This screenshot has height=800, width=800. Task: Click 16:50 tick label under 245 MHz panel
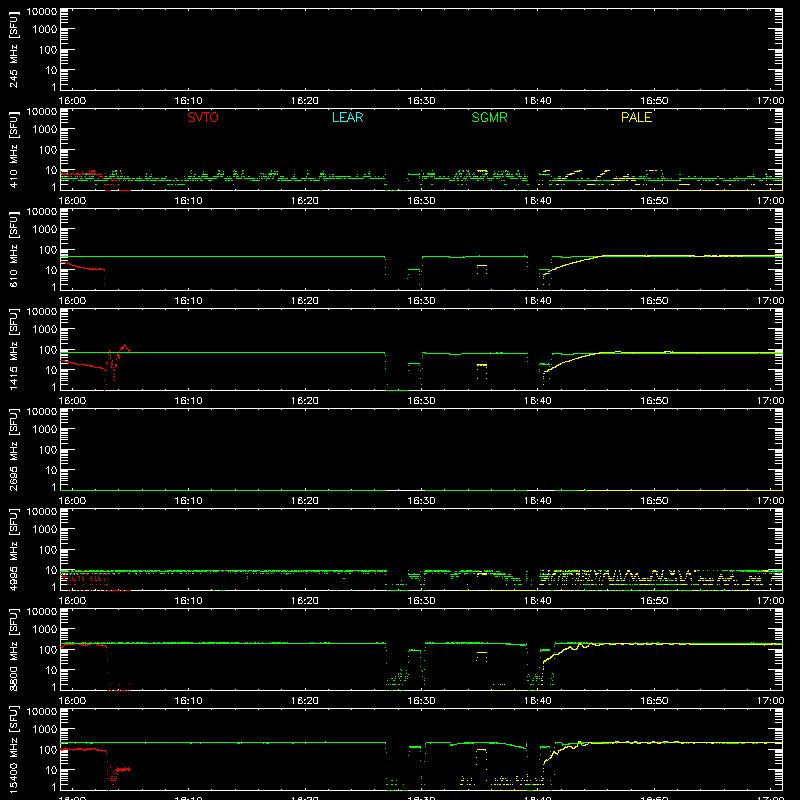point(654,101)
